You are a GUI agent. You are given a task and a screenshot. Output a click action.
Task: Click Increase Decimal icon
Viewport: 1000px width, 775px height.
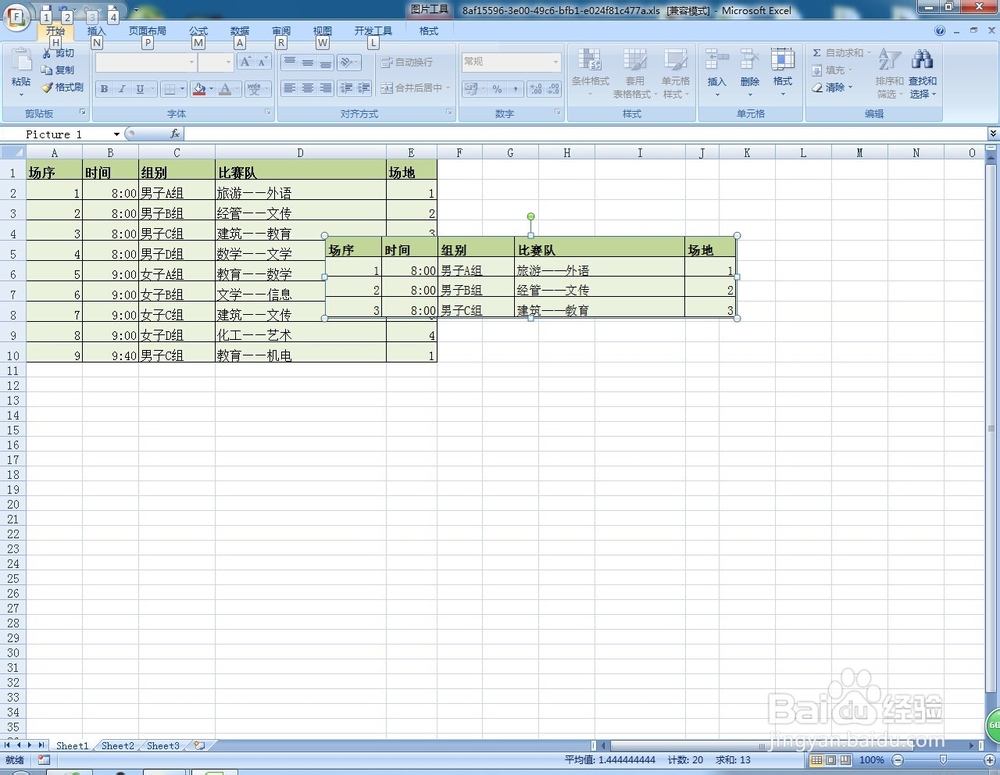point(536,89)
